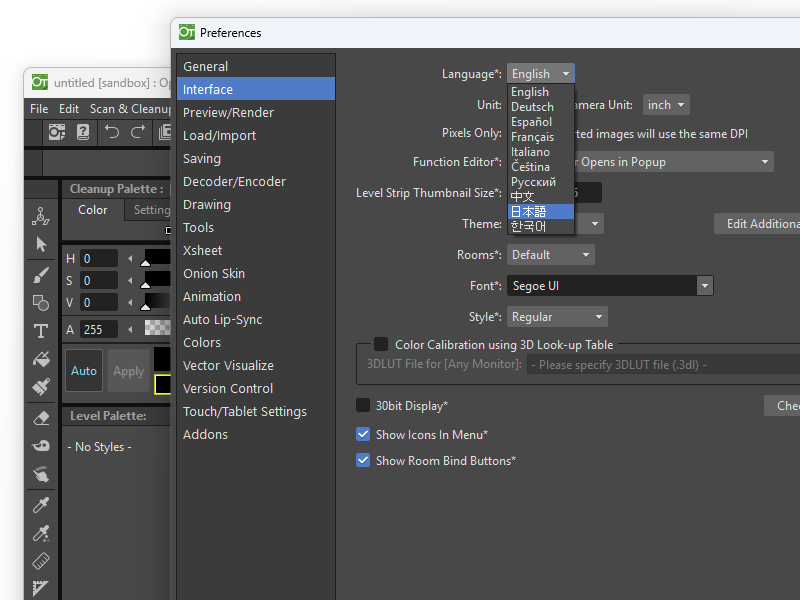The image size is (800, 600).
Task: Open the Camera Unit inch dropdown
Action: (666, 105)
